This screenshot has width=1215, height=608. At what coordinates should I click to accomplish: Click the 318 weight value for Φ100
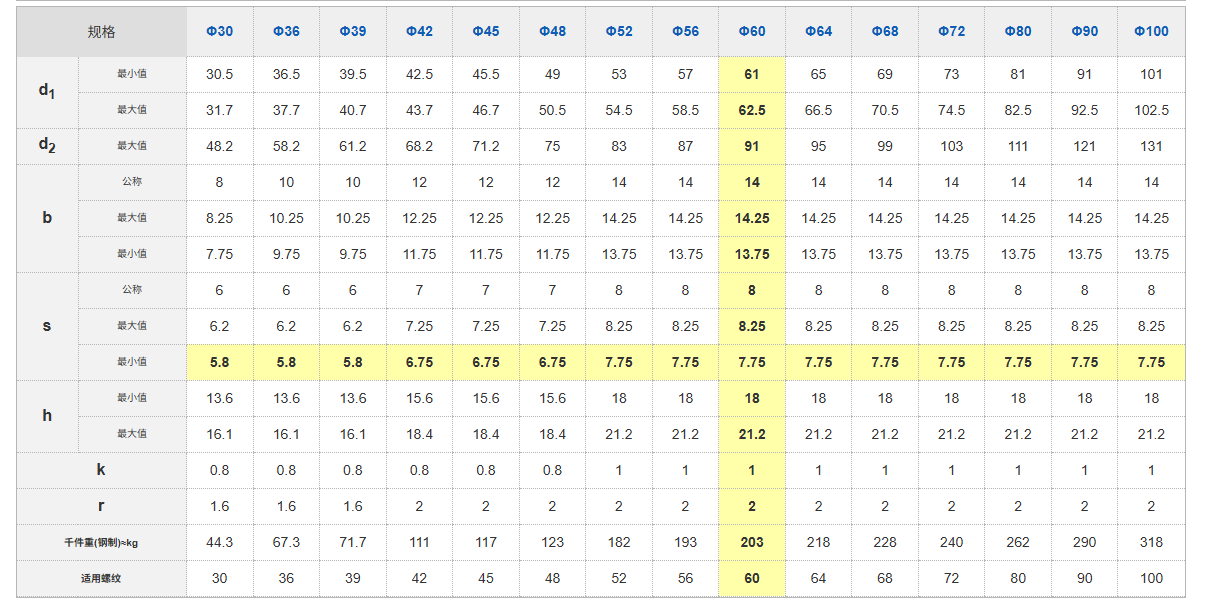(x=1151, y=542)
